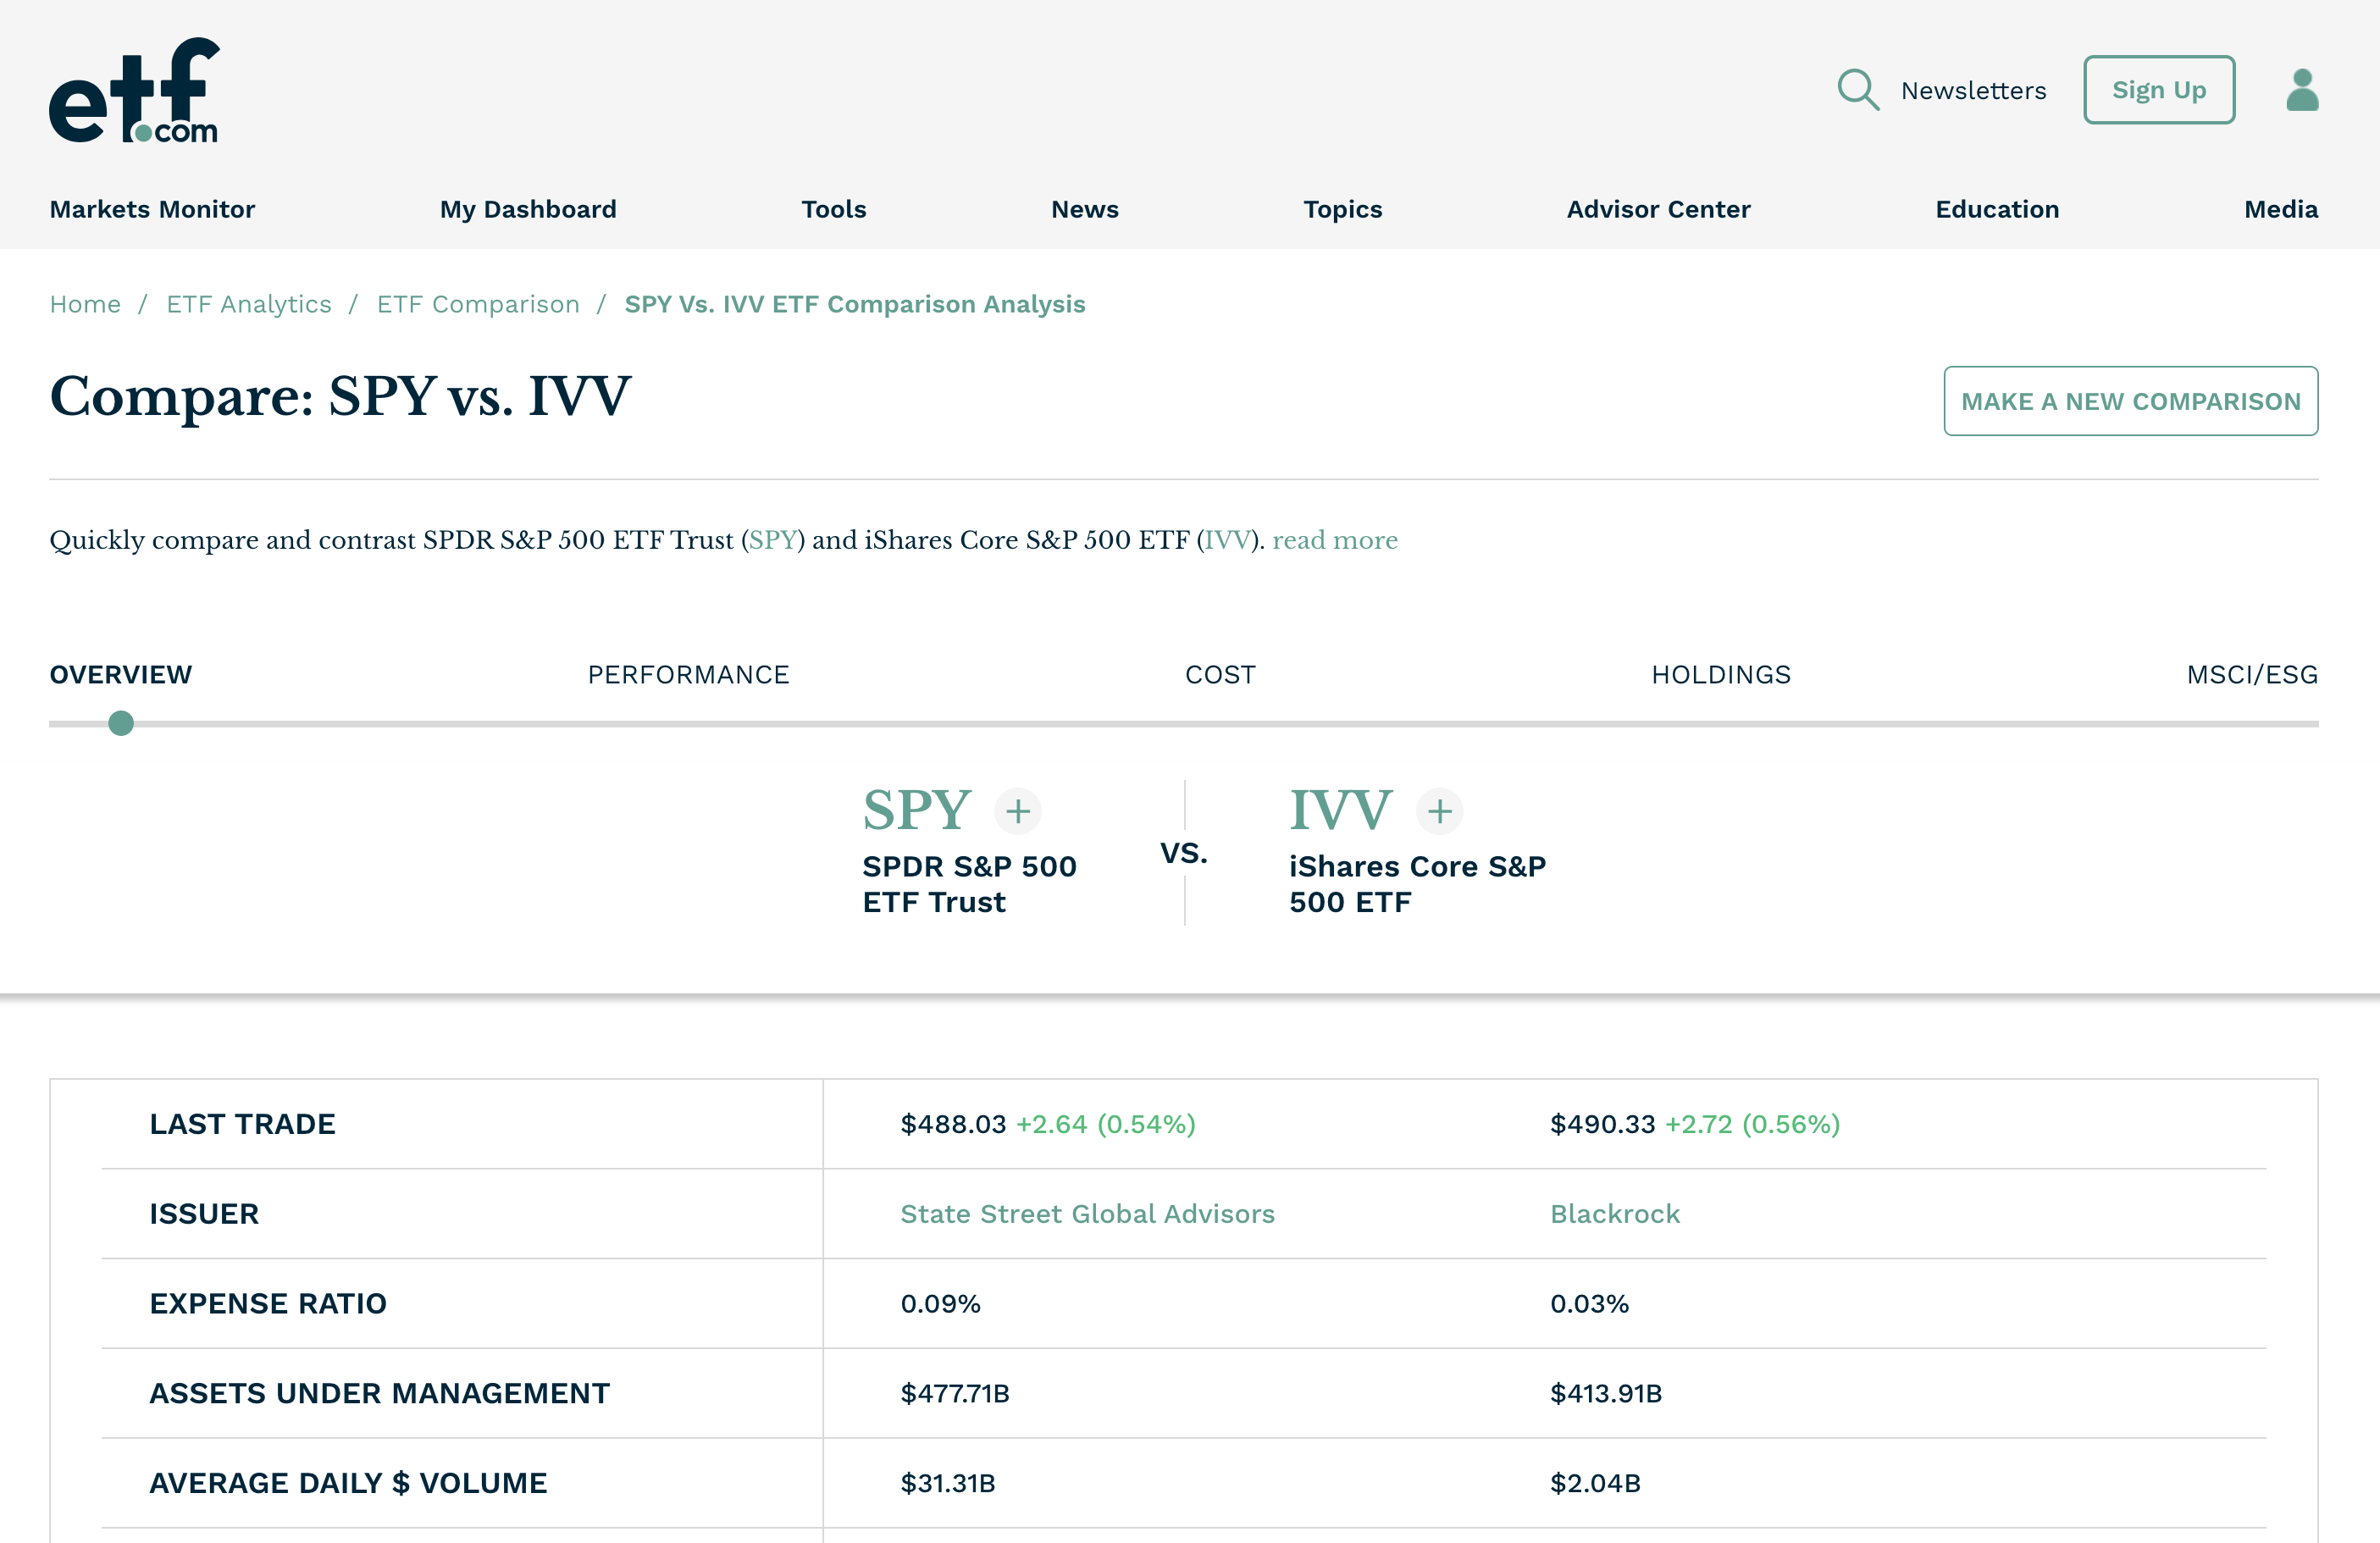Click AVERAGE DAILY $ VOLUME row label
2380x1543 pixels.
click(348, 1483)
